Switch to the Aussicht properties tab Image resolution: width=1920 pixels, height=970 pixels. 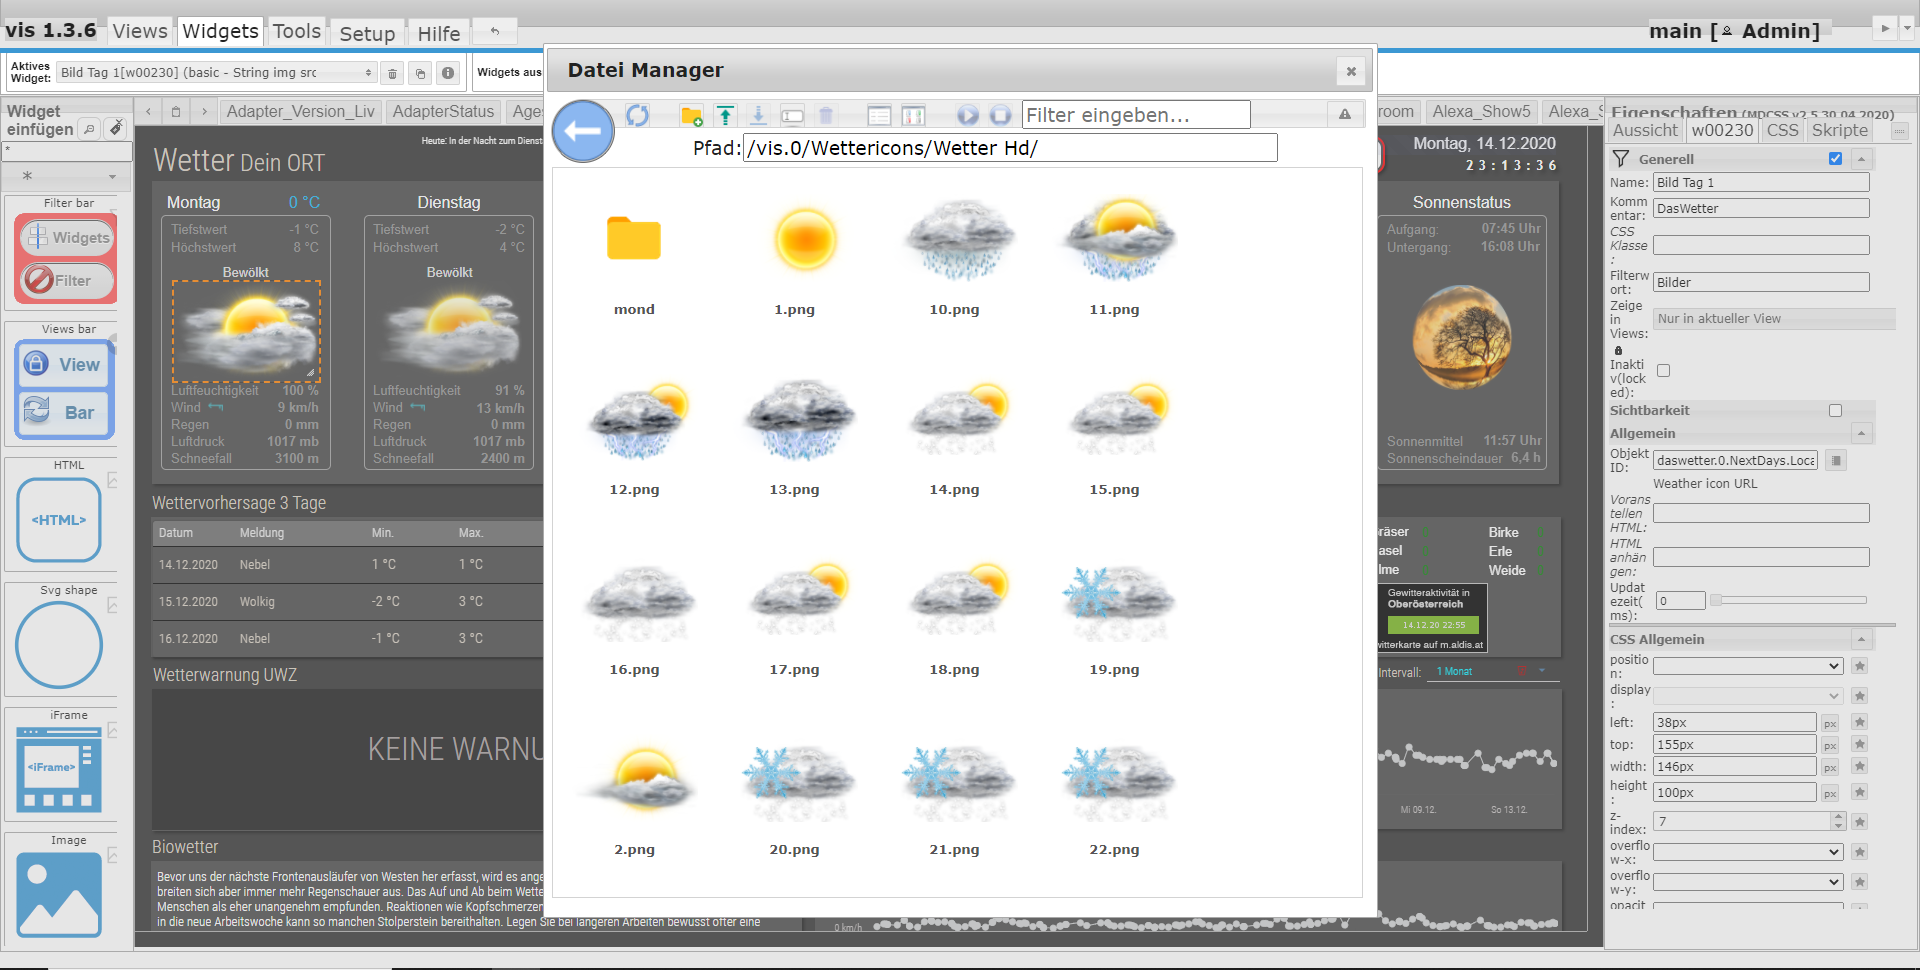point(1645,130)
